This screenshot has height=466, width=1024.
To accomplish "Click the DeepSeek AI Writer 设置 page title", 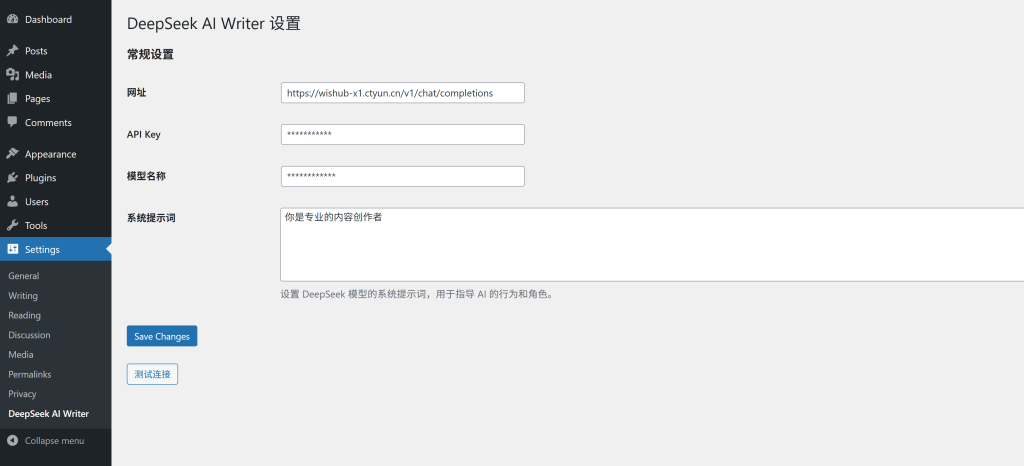I will click(x=214, y=23).
